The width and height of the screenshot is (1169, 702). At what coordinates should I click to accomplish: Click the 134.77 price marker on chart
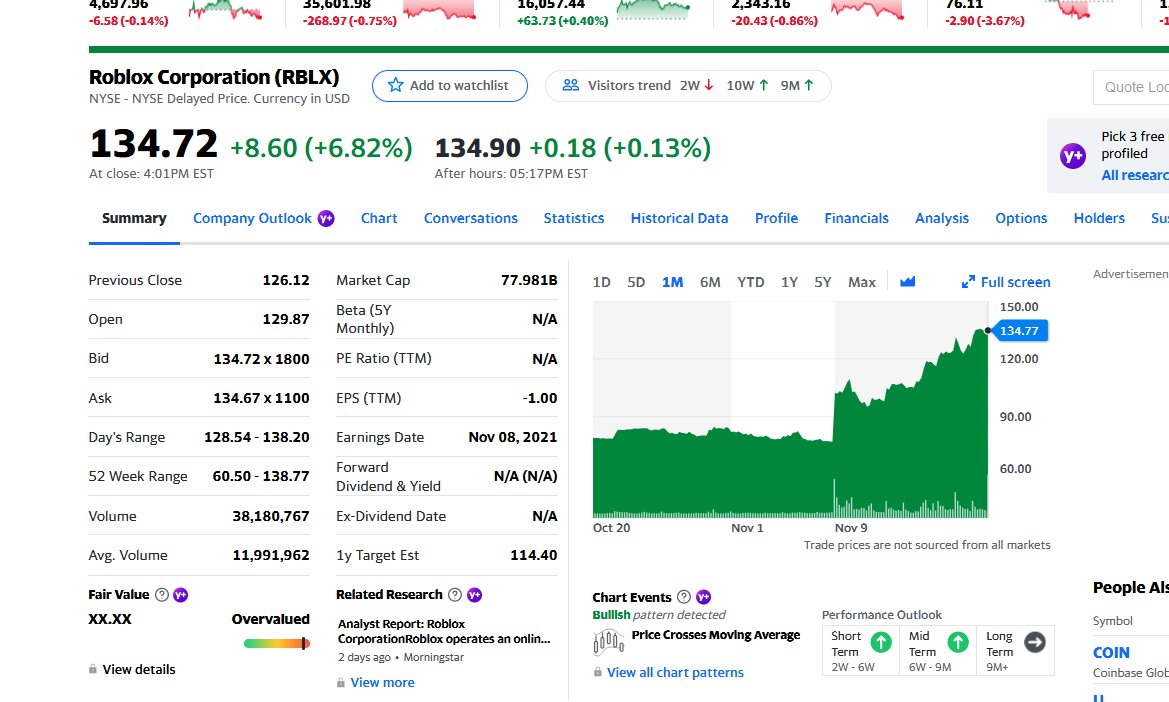1020,330
